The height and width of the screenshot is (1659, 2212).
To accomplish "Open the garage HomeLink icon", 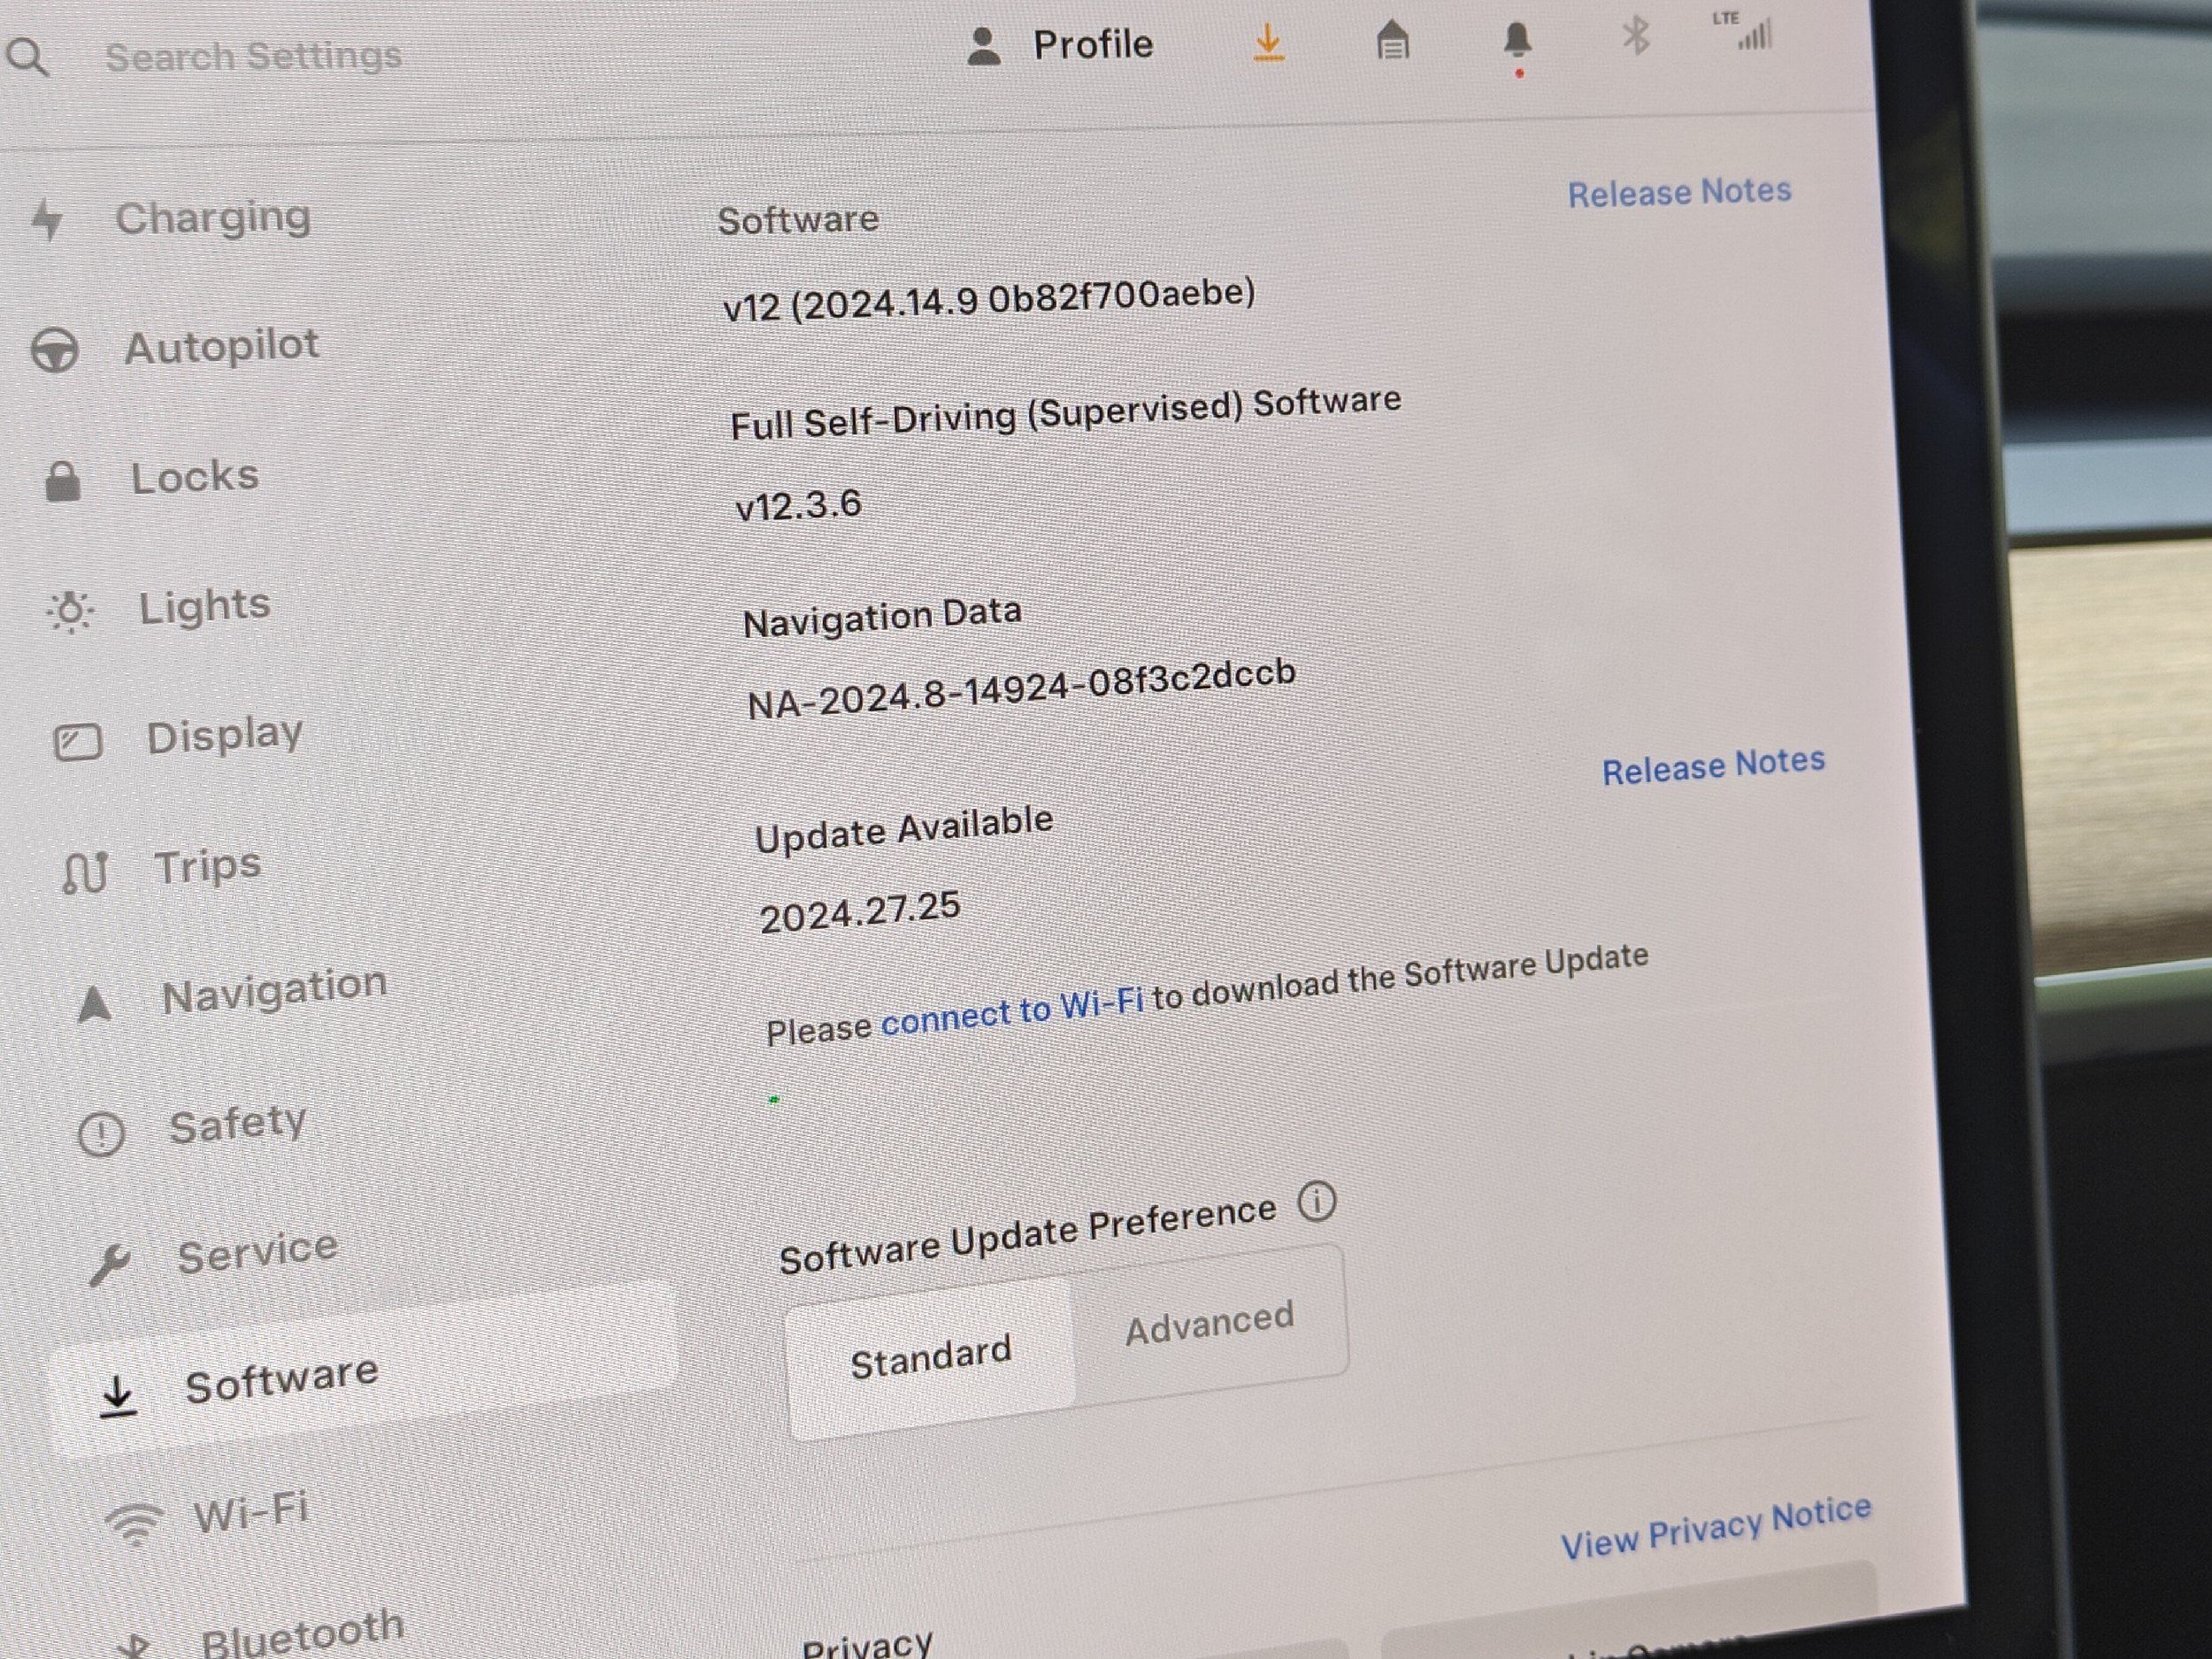I will [1392, 41].
